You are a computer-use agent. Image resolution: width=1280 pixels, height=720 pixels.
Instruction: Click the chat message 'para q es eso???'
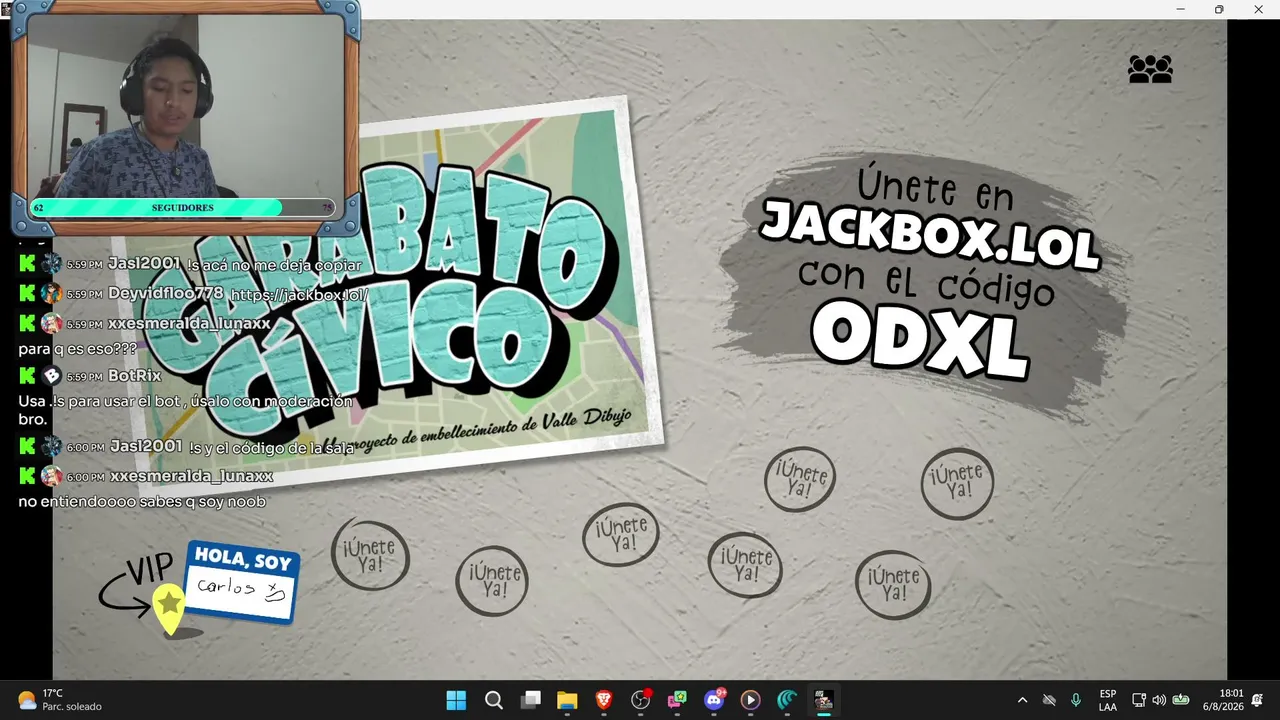77,350
